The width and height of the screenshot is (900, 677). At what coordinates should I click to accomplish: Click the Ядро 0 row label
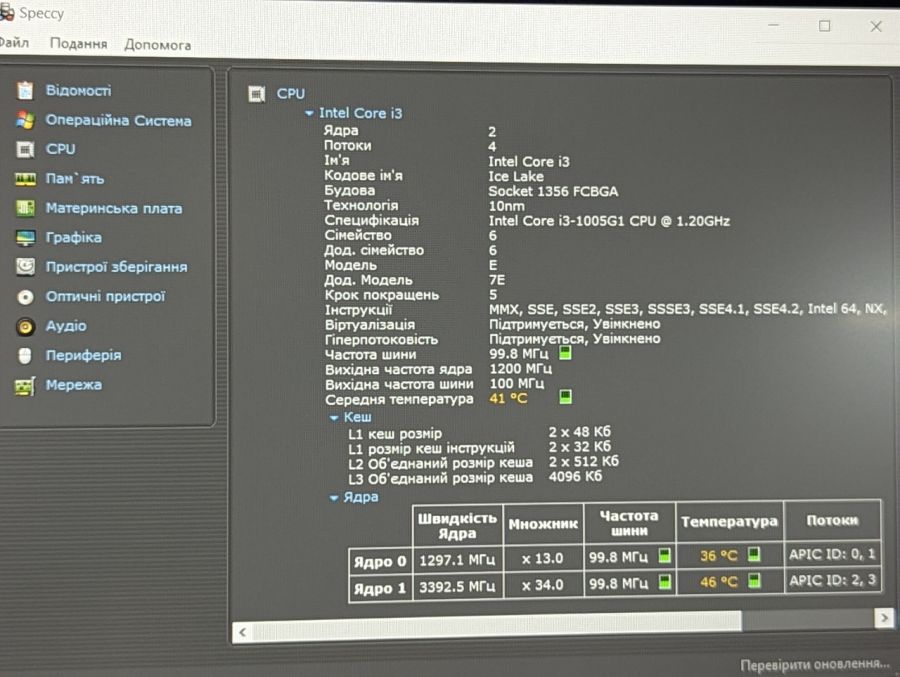tap(380, 561)
